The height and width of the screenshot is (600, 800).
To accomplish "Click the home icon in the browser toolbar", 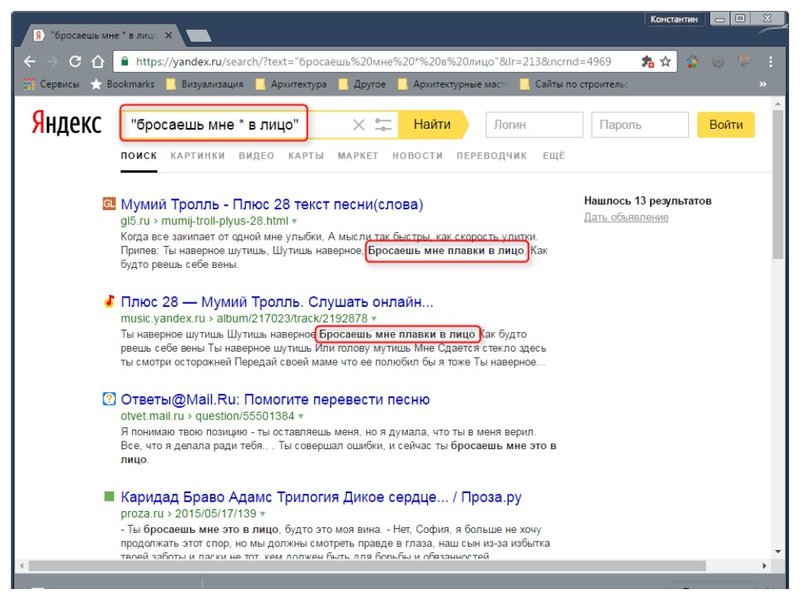I will [x=99, y=60].
